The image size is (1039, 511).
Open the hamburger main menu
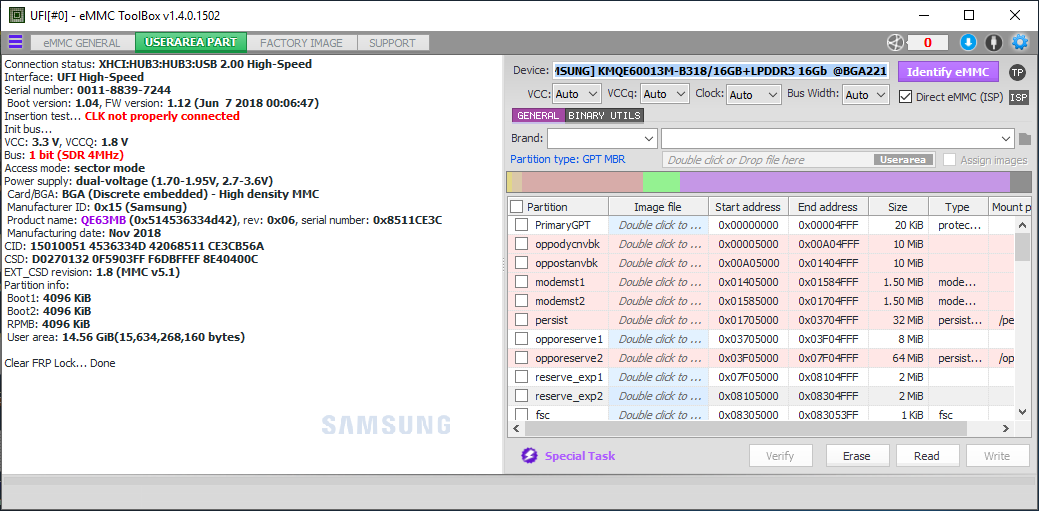[x=15, y=42]
